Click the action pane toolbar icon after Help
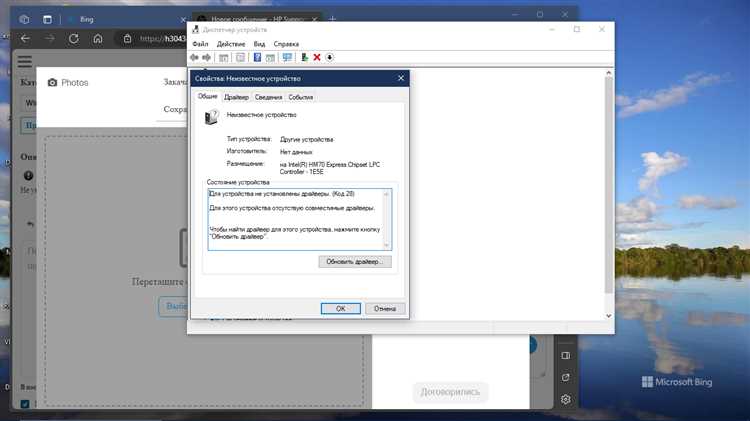The image size is (750, 421). click(x=270, y=57)
